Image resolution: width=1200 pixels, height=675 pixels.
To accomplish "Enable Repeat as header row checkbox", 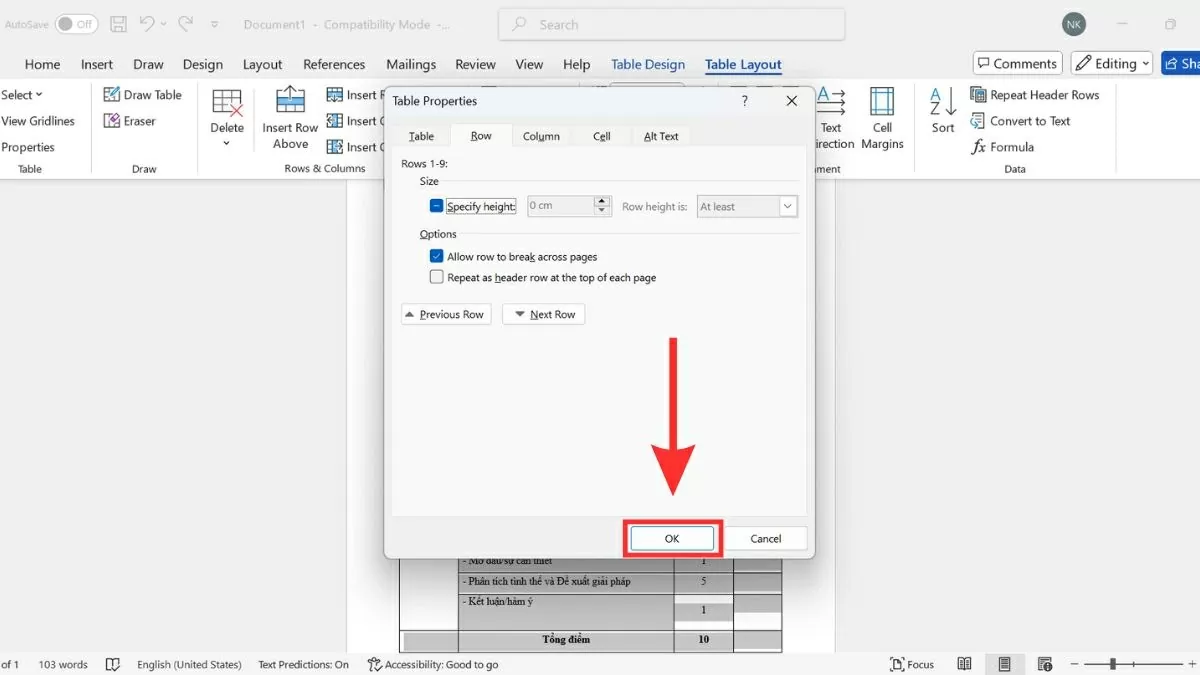I will pyautogui.click(x=436, y=277).
